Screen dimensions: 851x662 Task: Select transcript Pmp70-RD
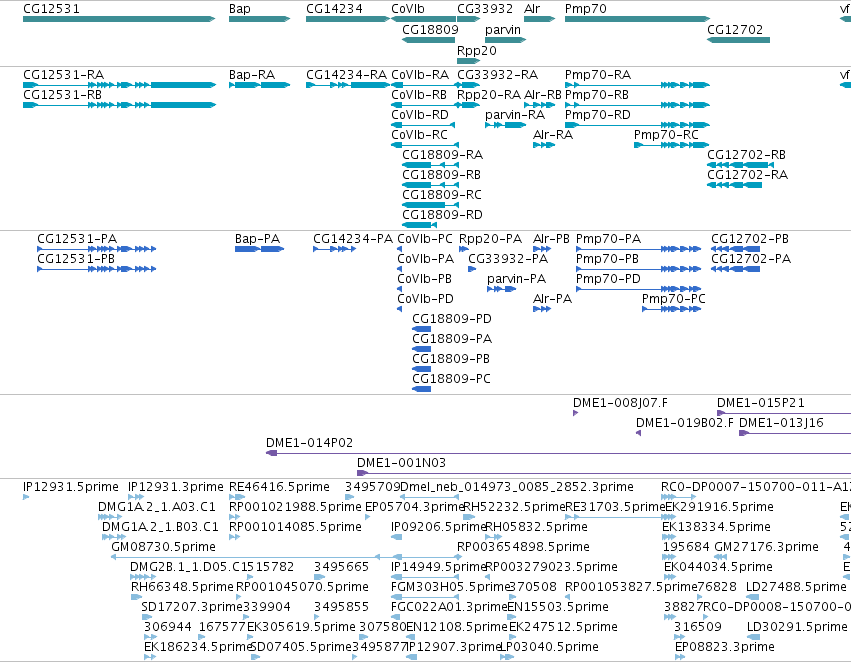pos(637,125)
